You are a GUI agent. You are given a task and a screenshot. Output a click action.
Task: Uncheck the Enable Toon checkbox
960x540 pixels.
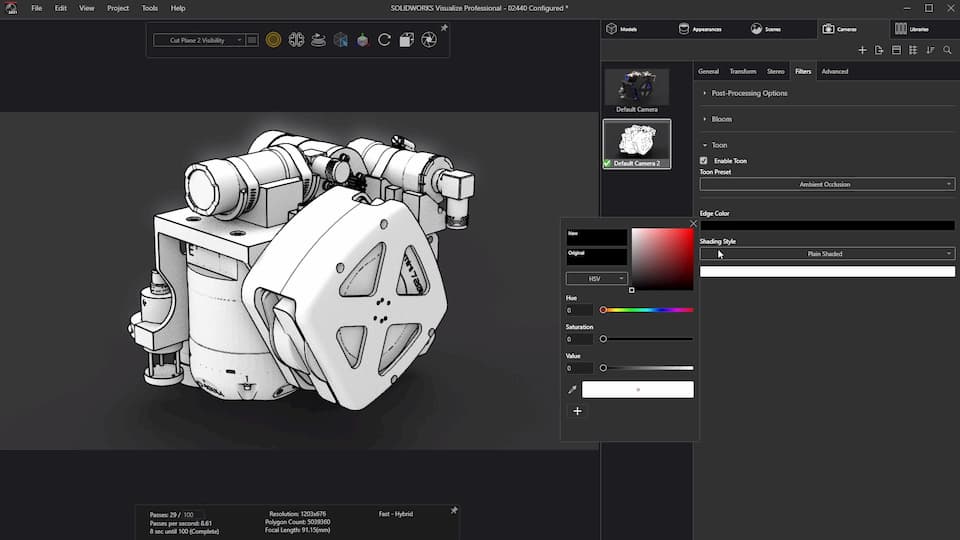(x=704, y=161)
